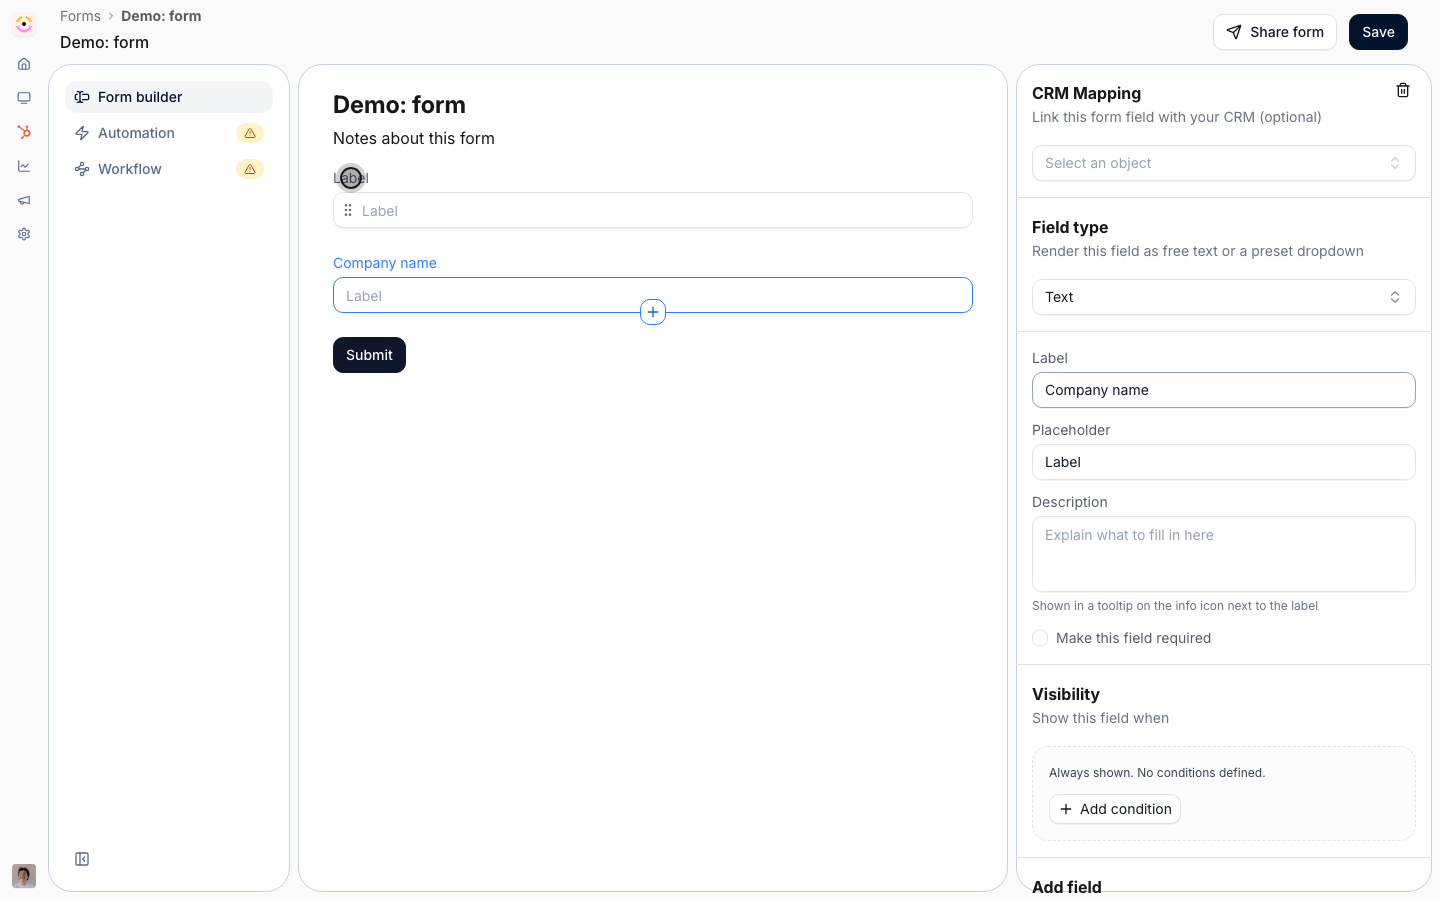Click the Company name field label
Screen dimensions: 1440x900
[x=385, y=263]
